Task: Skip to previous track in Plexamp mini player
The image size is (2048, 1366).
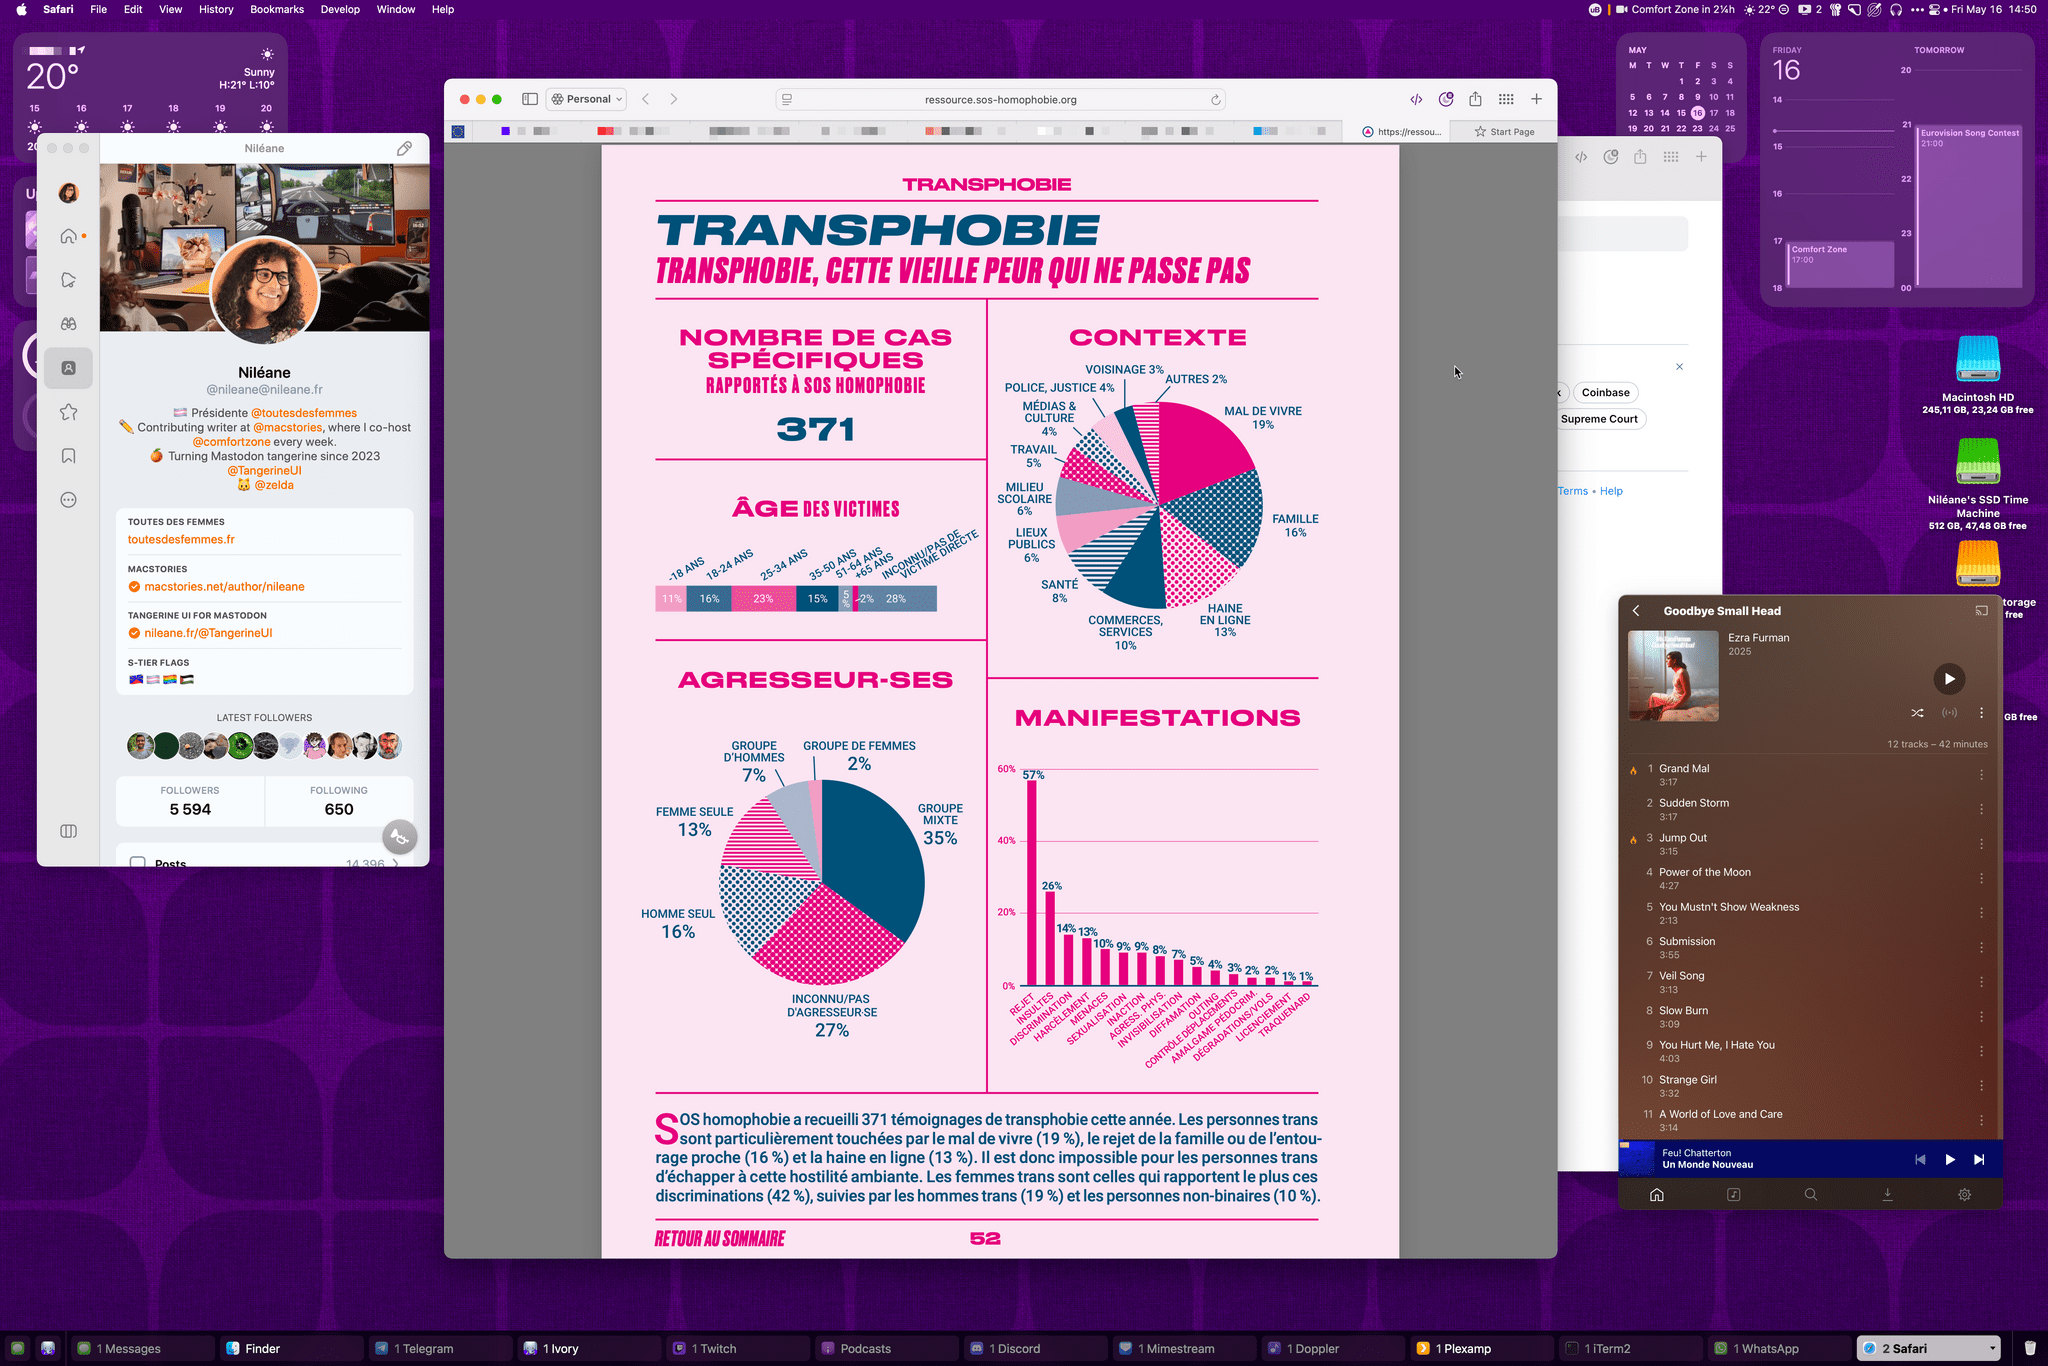Action: (x=1920, y=1160)
